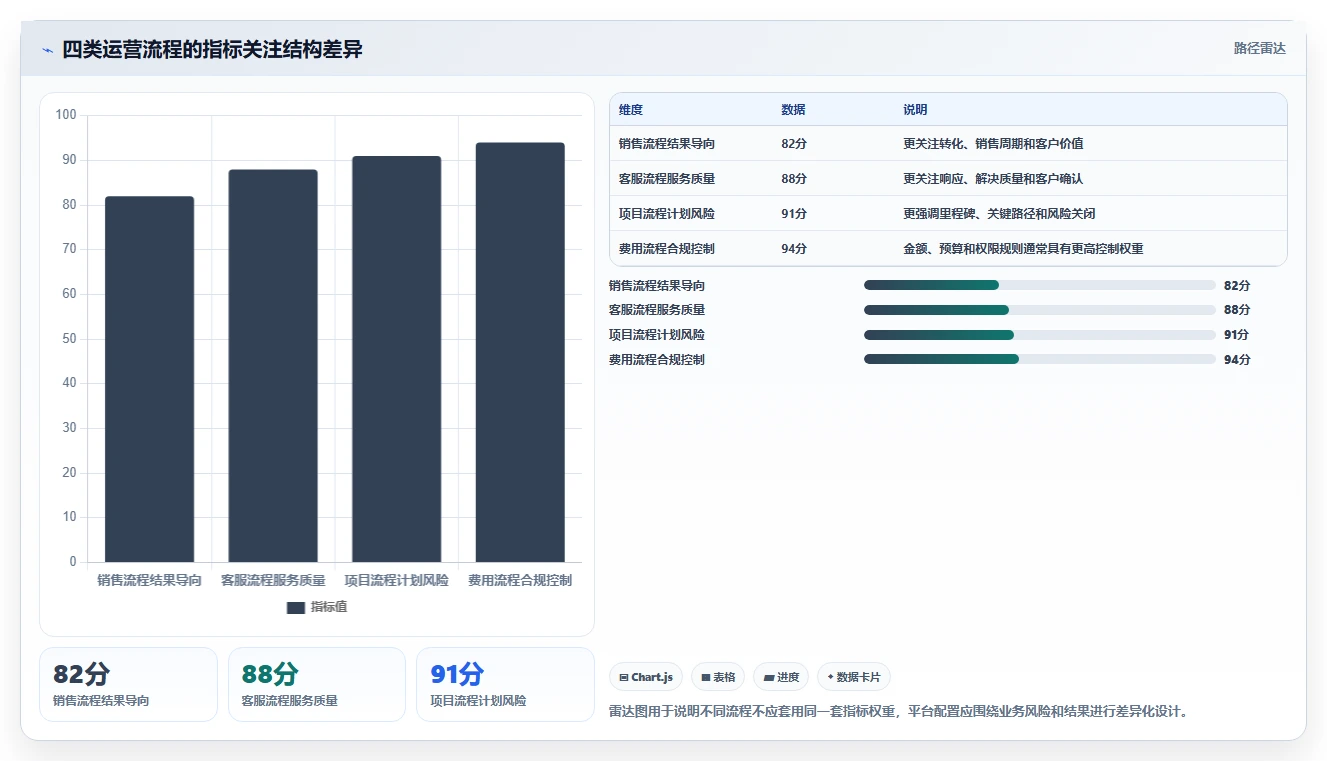Image resolution: width=1327 pixels, height=761 pixels.
Task: Click the 指标值 legend label
Action: pyautogui.click(x=329, y=607)
